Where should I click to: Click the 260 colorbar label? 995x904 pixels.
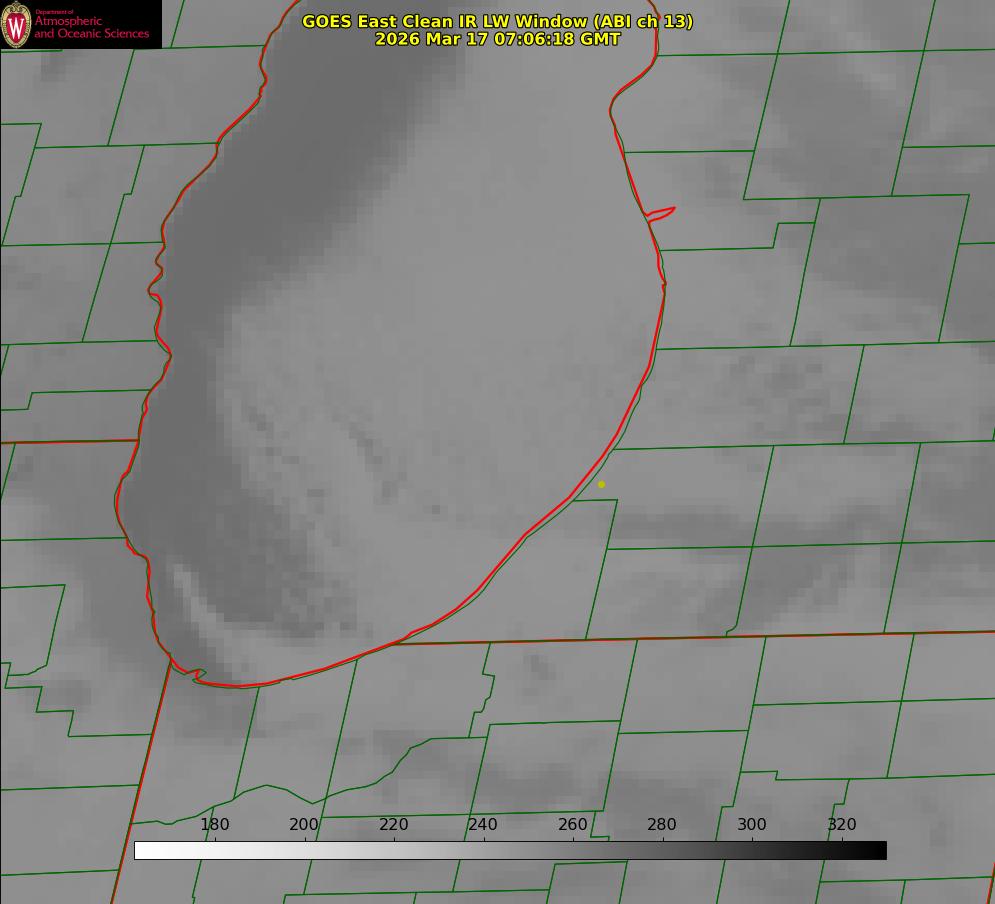[572, 824]
